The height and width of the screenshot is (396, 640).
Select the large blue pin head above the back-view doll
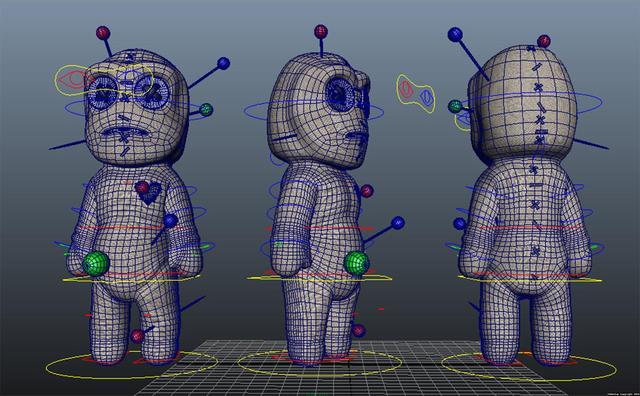pos(455,34)
